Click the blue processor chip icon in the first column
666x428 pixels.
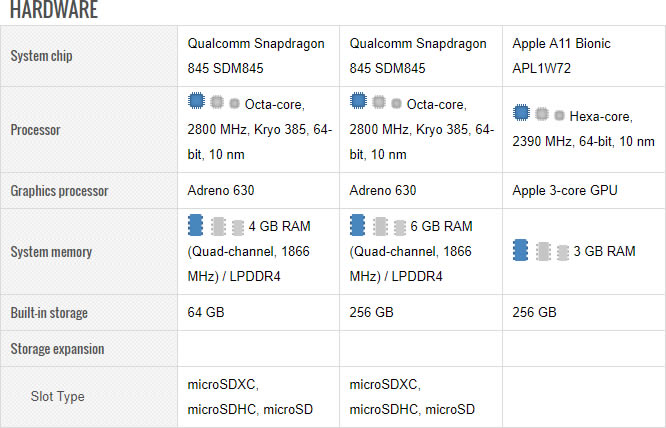(196, 102)
